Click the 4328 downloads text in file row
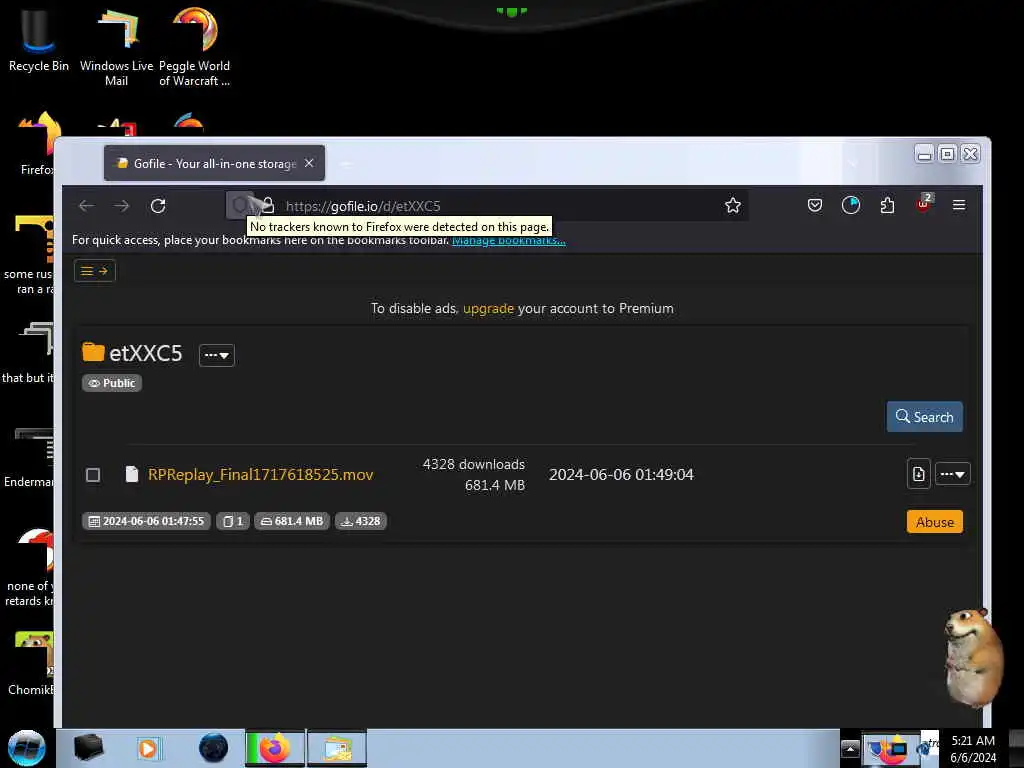The width and height of the screenshot is (1024, 768). 473,464
